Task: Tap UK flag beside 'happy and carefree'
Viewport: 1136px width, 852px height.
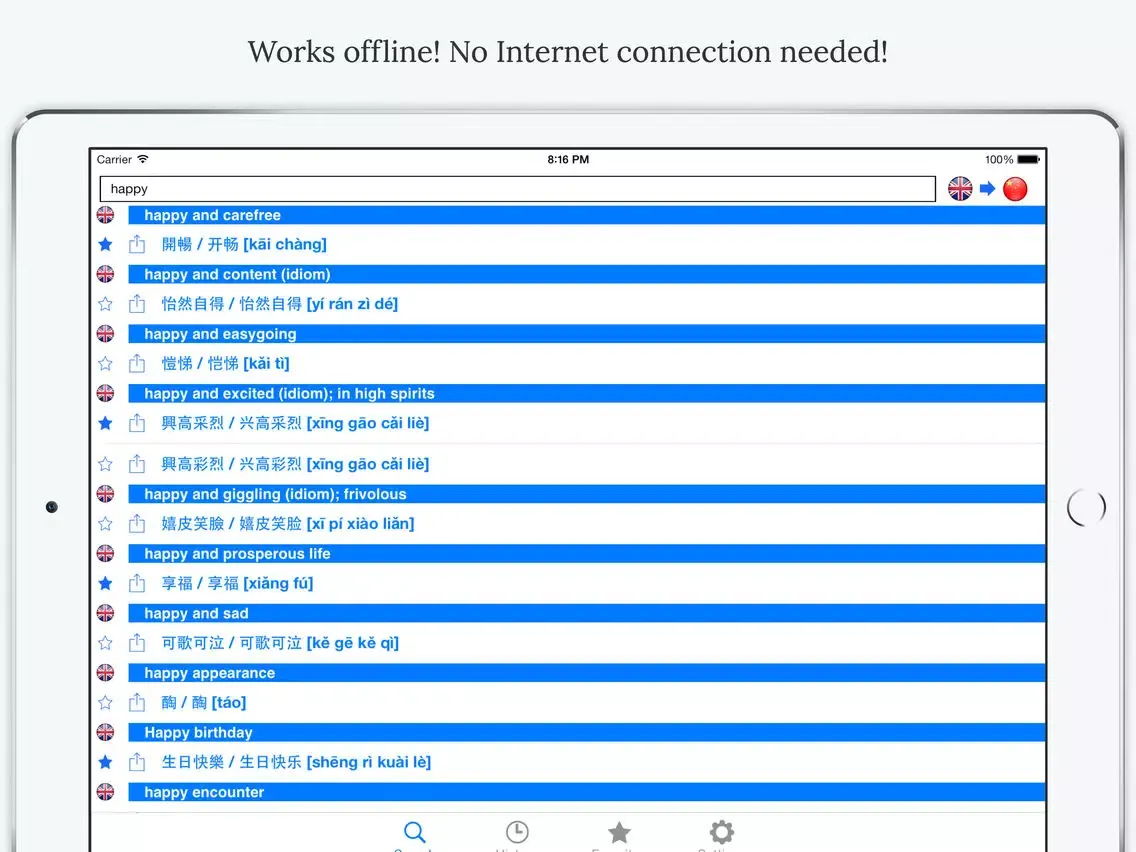Action: point(106,215)
